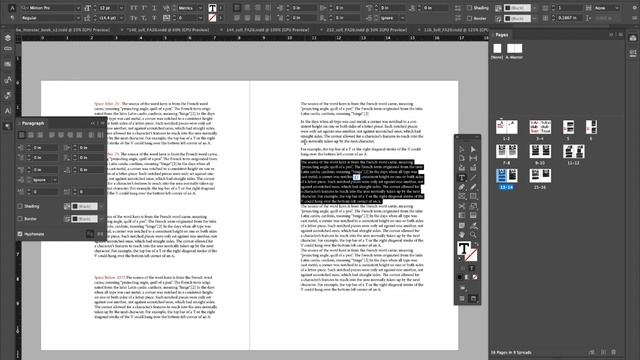Open the Minion Pro font family dropdown

(x=78, y=8)
